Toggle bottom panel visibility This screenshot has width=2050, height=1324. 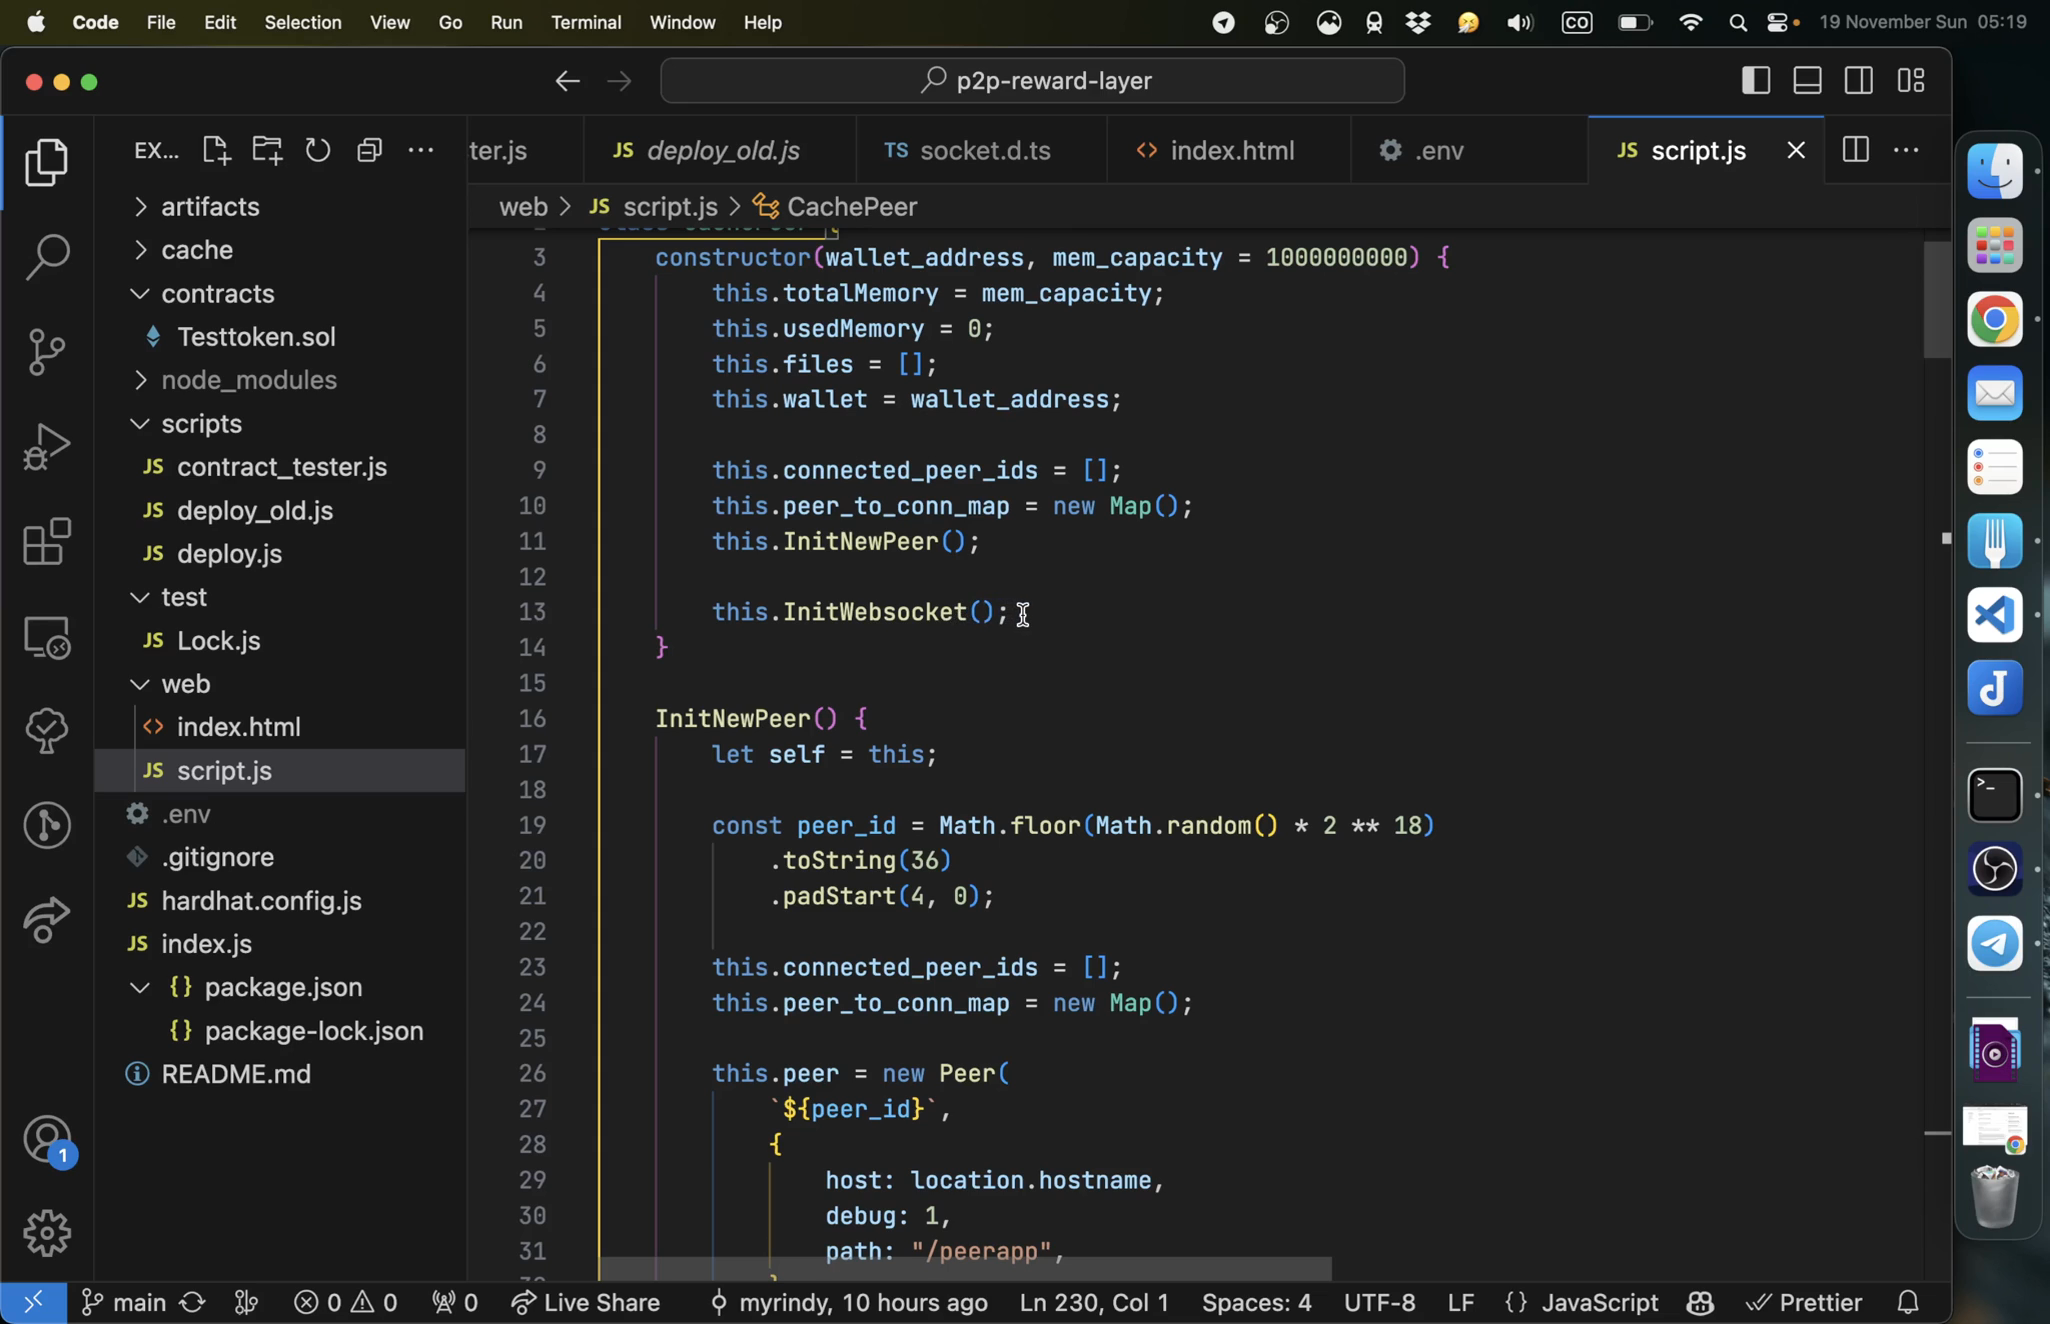(1807, 81)
